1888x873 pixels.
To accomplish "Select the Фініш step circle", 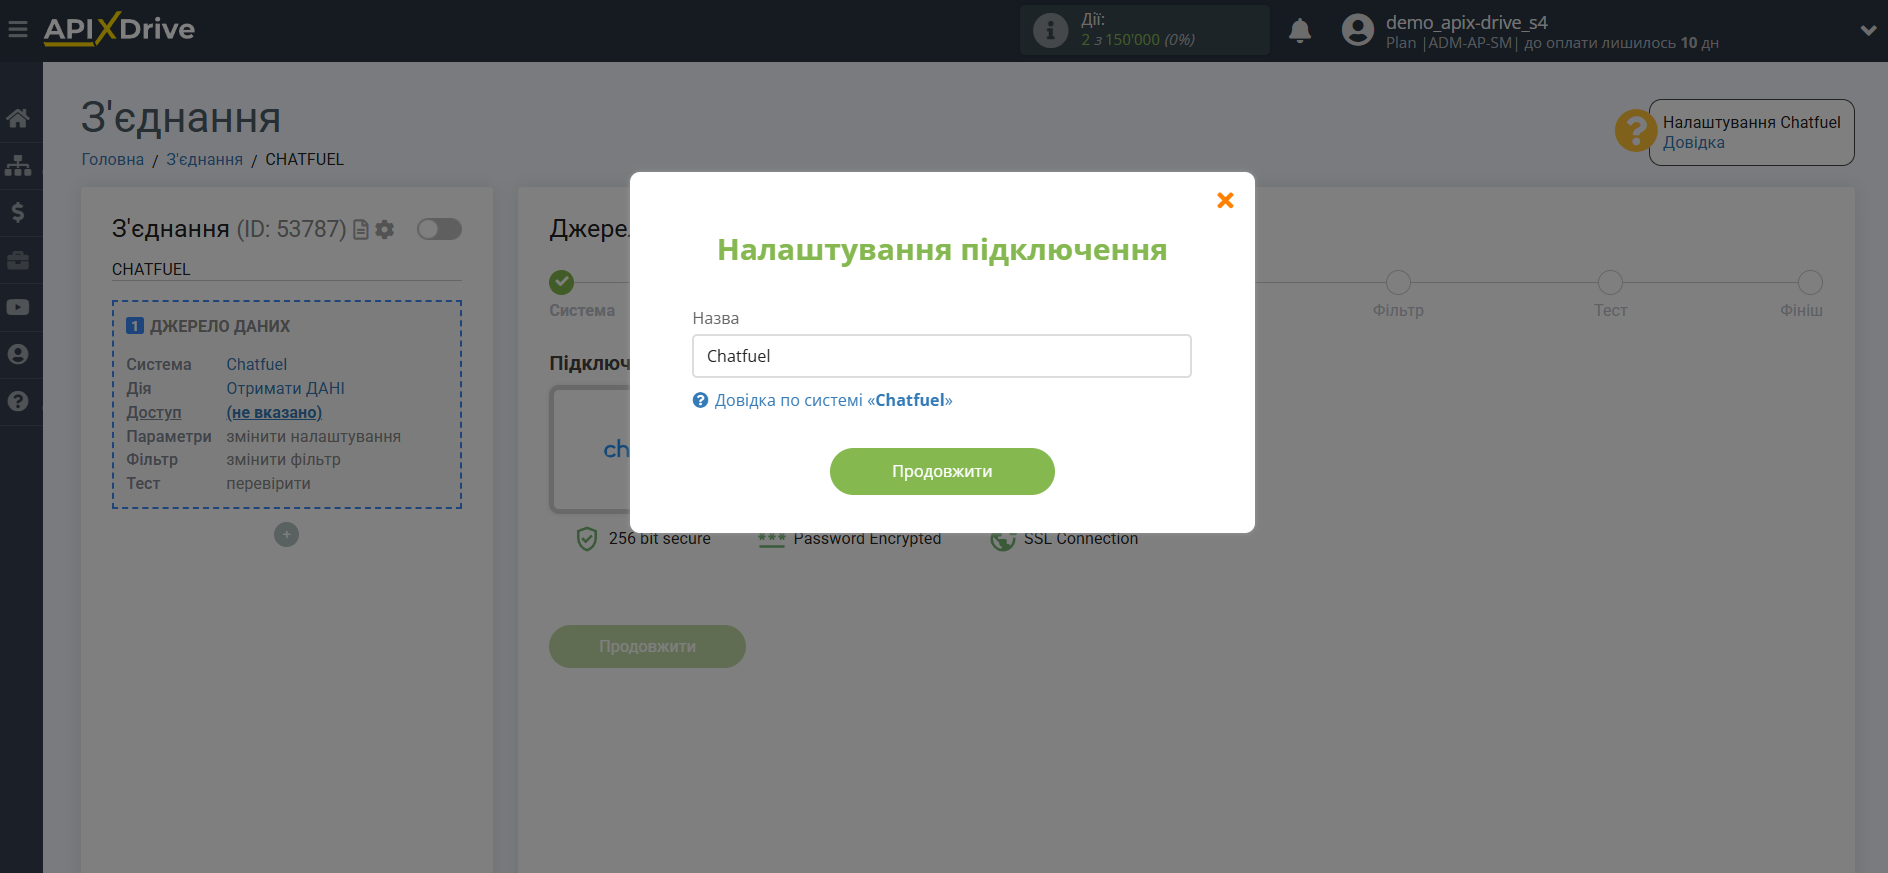I will [1810, 282].
